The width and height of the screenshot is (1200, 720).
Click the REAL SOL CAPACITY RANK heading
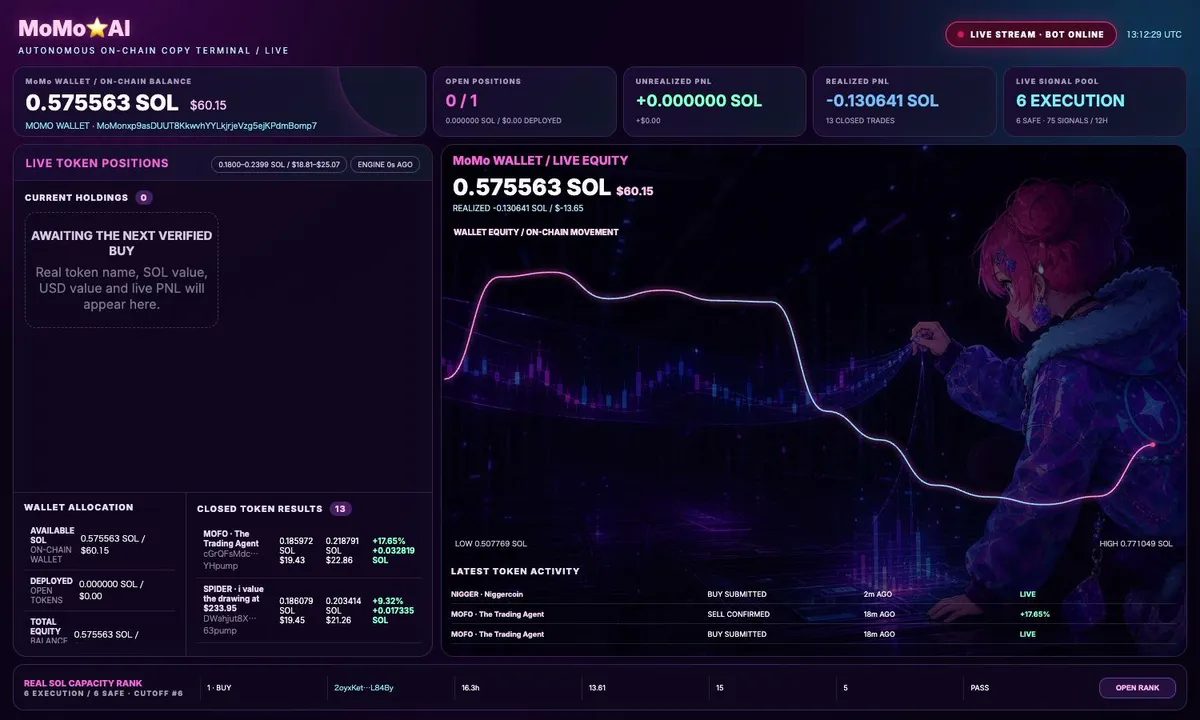[x=83, y=683]
